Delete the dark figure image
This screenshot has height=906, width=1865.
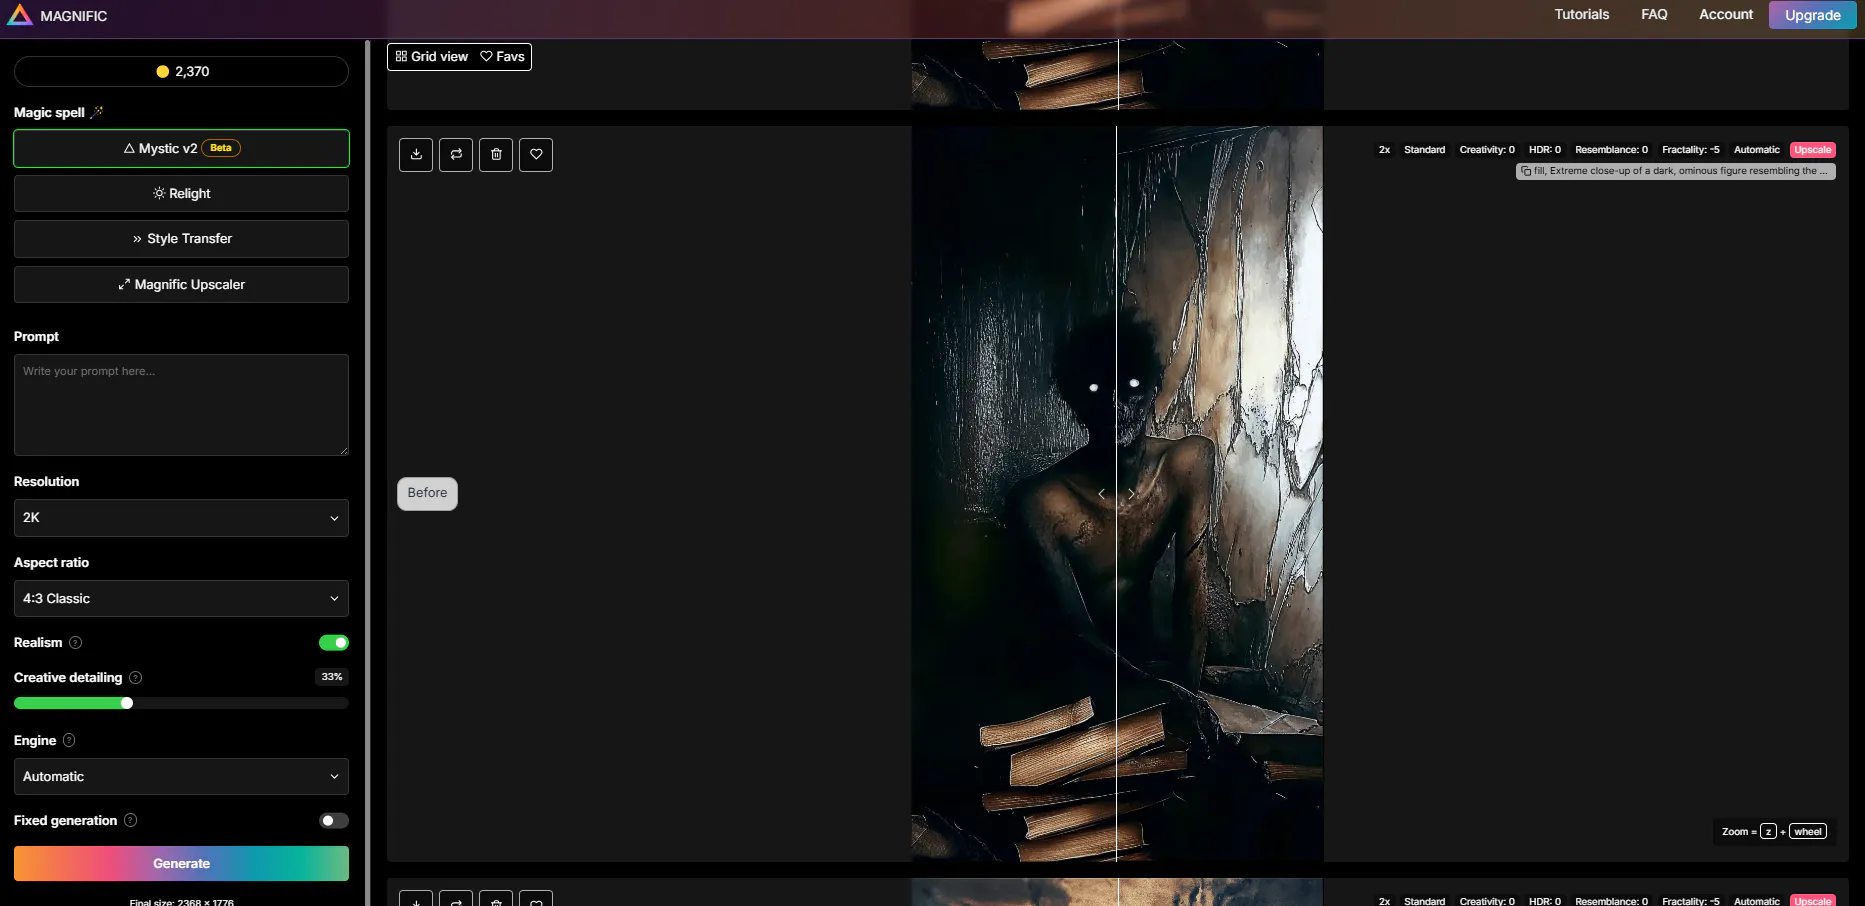click(x=496, y=155)
